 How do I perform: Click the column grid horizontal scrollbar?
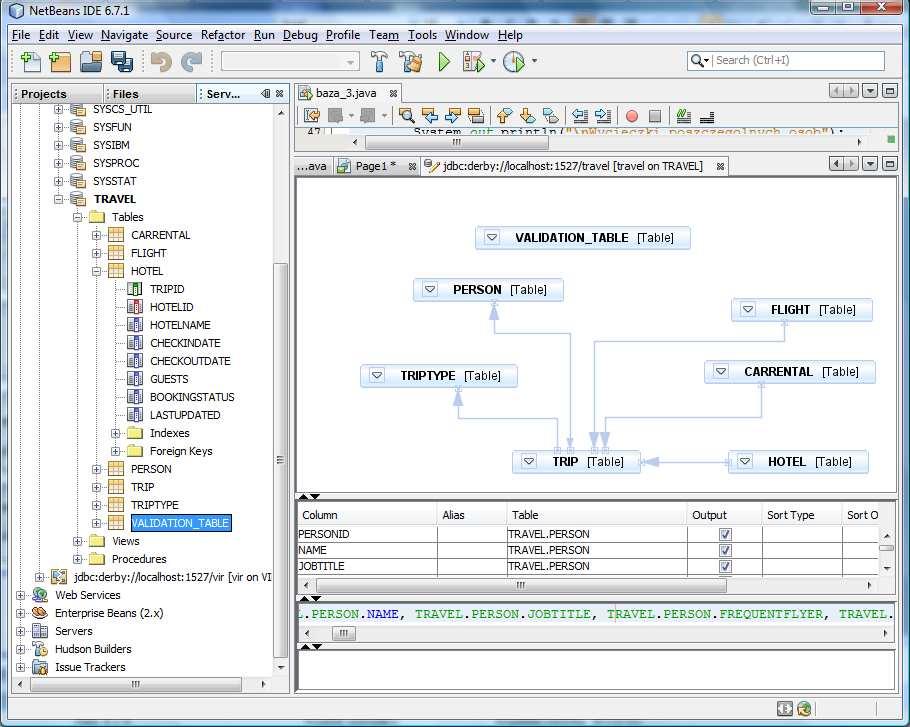click(x=521, y=585)
